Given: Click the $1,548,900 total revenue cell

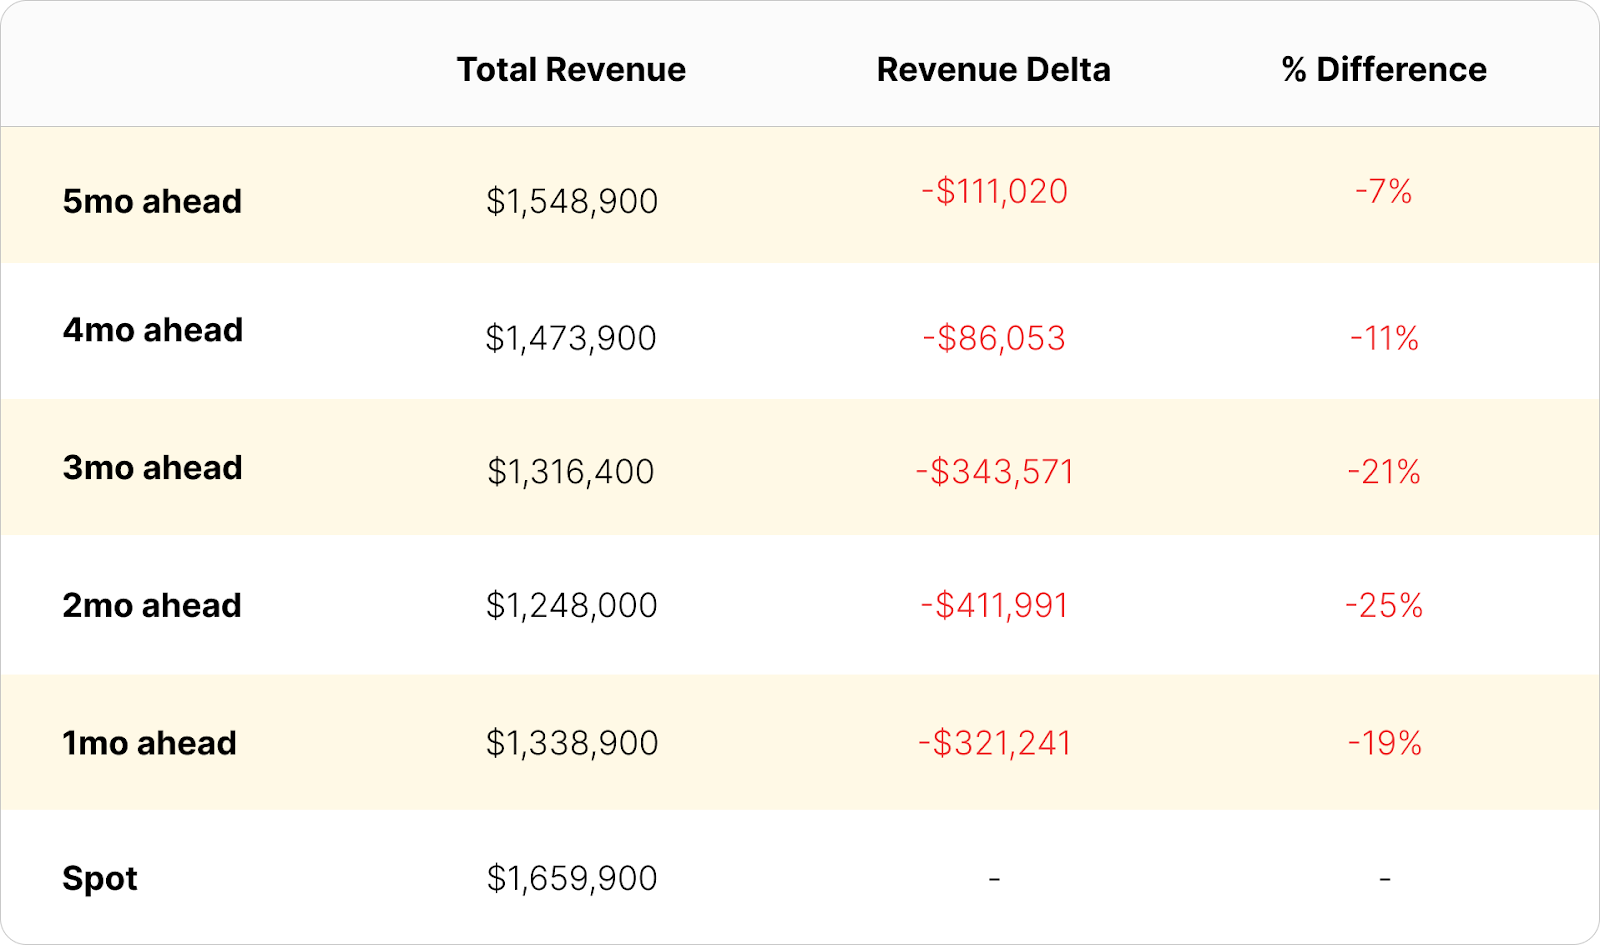Looking at the screenshot, I should (x=572, y=202).
